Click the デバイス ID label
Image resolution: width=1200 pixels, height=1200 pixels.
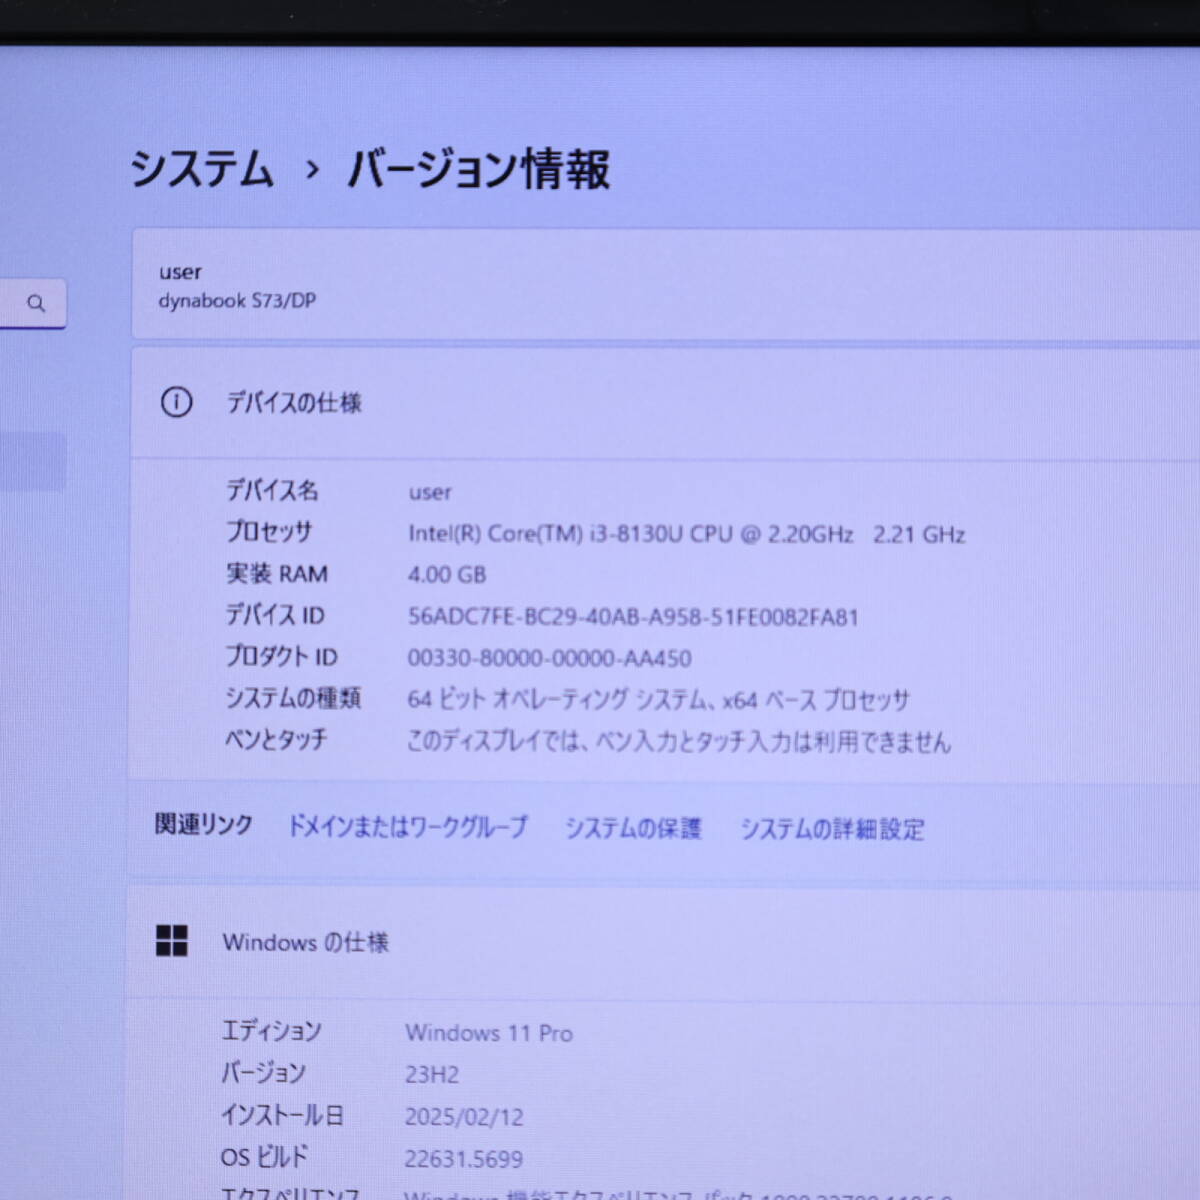[x=274, y=615]
